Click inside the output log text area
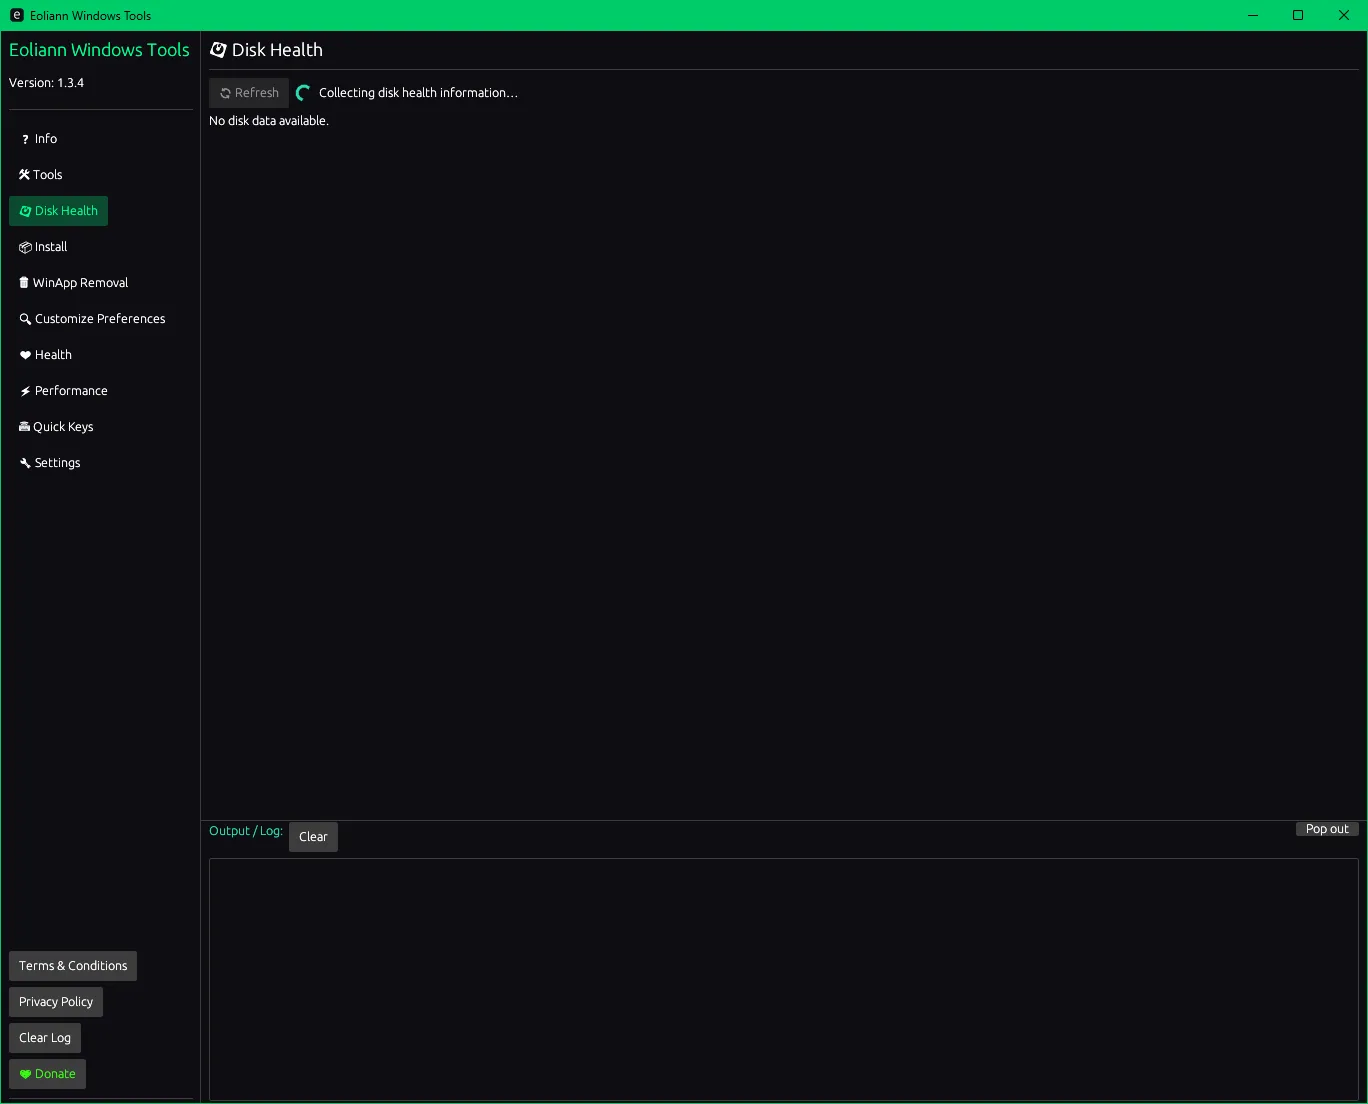This screenshot has height=1104, width=1368. [x=783, y=978]
